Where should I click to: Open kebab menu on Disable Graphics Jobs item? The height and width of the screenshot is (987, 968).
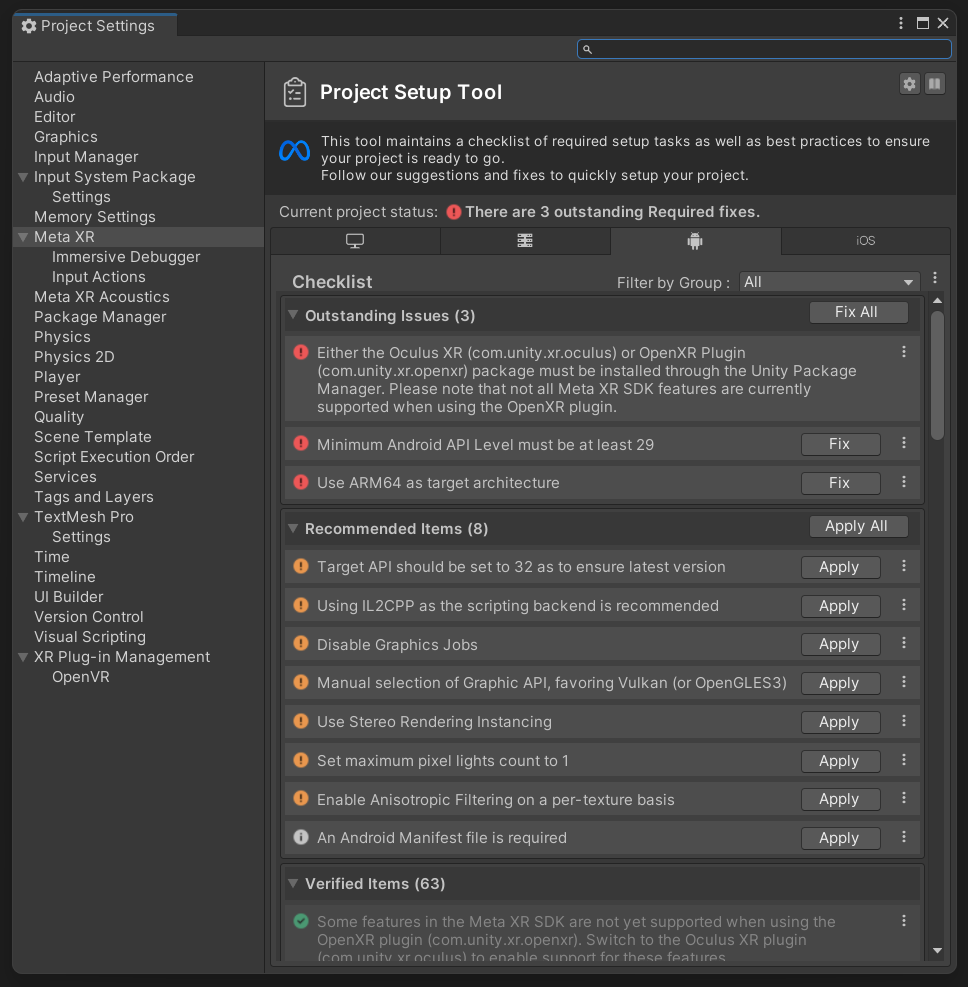904,644
